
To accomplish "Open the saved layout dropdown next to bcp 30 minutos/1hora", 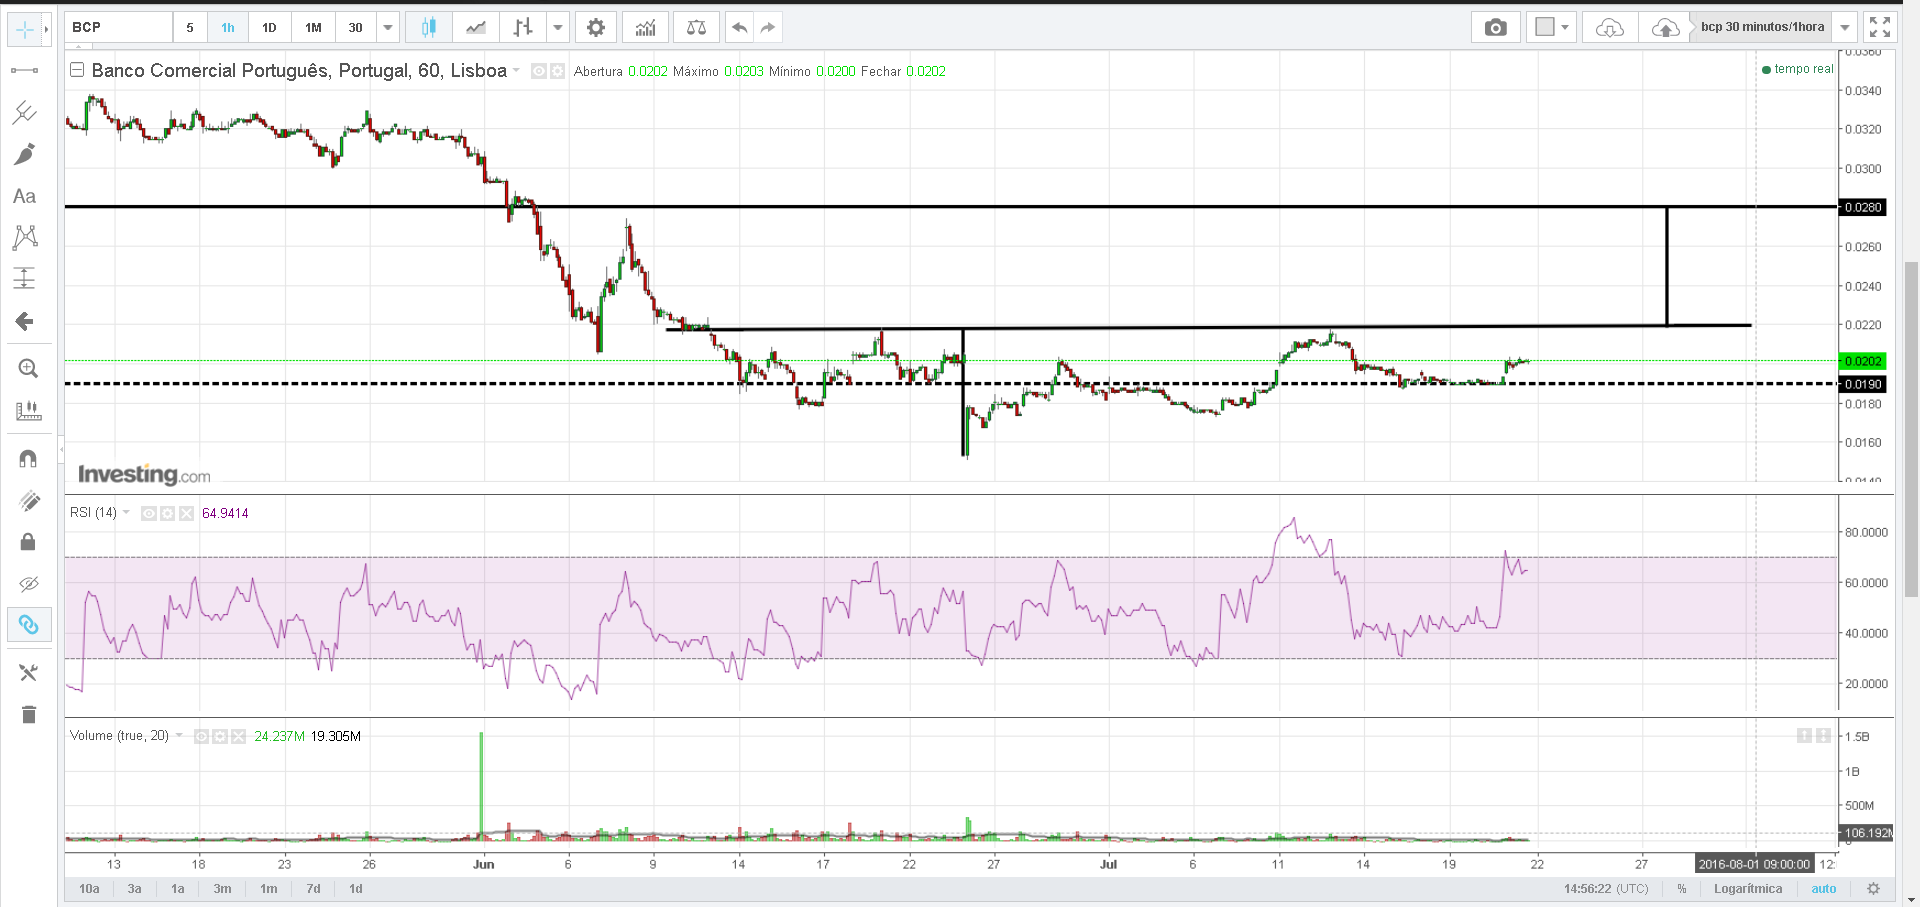I will [x=1845, y=27].
